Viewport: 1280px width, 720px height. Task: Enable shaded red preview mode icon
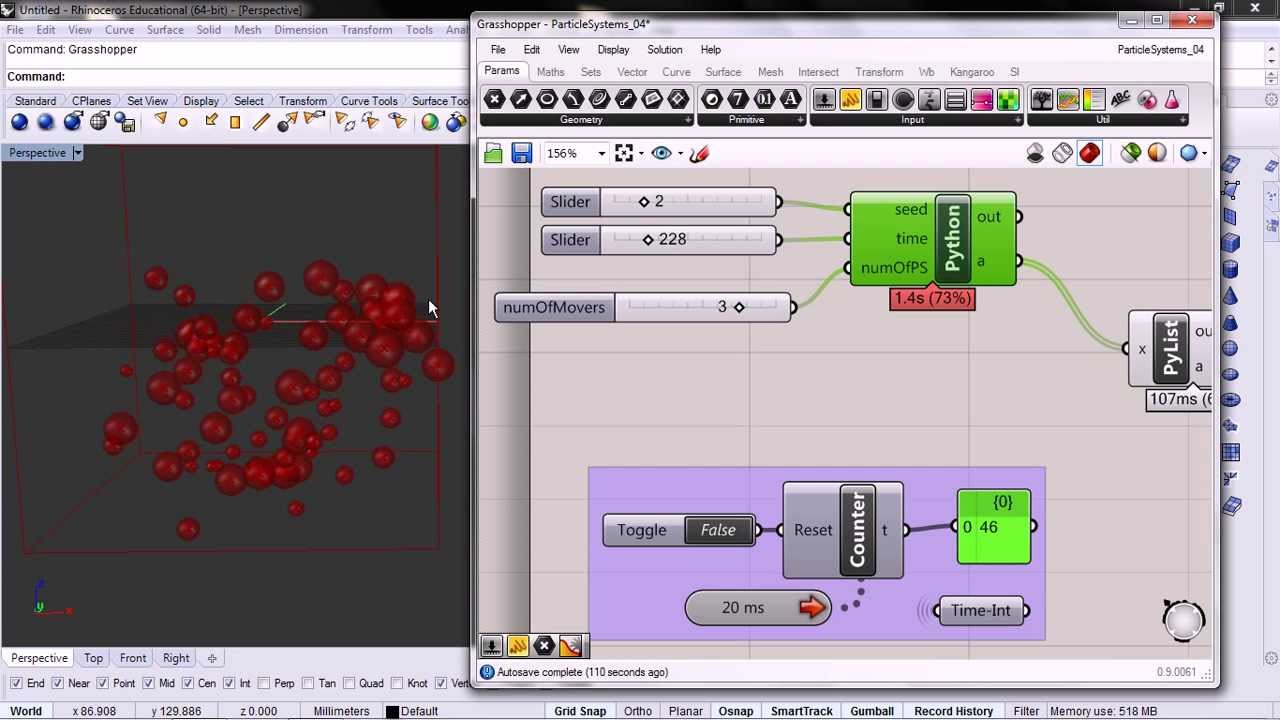(1089, 153)
